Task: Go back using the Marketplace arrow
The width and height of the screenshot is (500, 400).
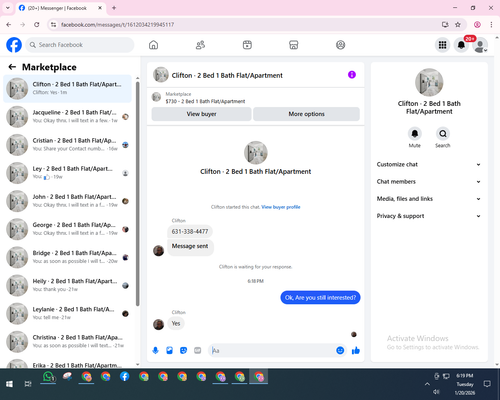Action: [x=12, y=67]
